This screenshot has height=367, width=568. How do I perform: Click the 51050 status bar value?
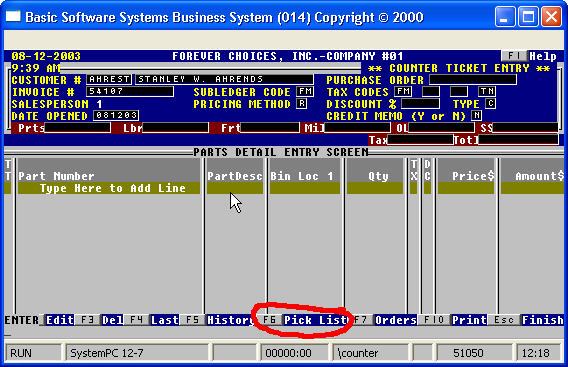pos(474,353)
